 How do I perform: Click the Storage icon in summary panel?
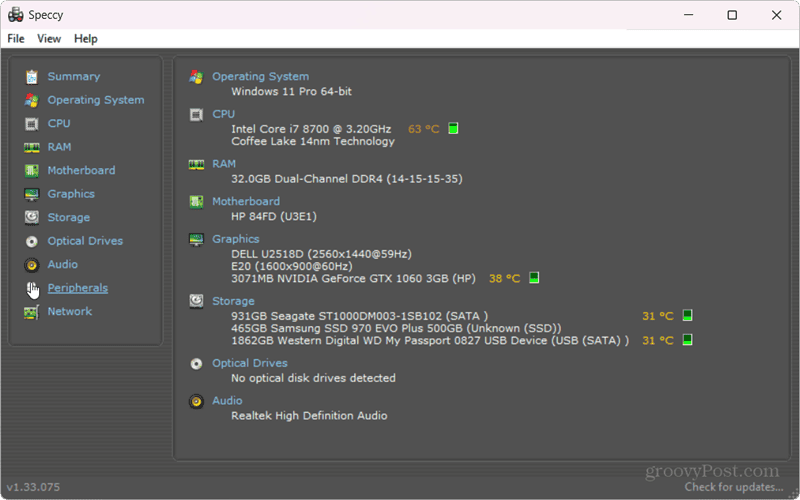pos(196,301)
